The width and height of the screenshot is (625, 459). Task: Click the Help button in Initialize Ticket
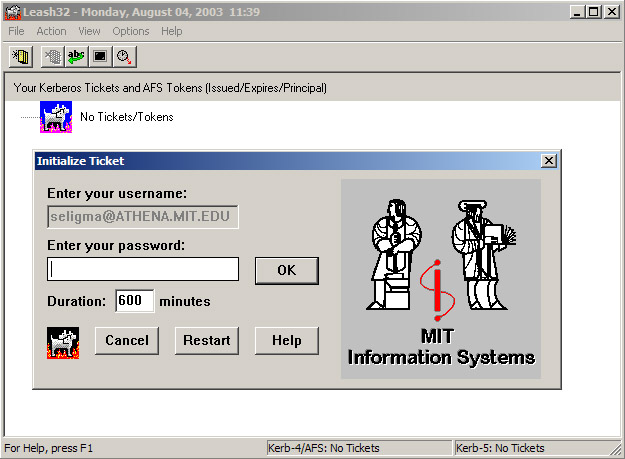(x=286, y=341)
